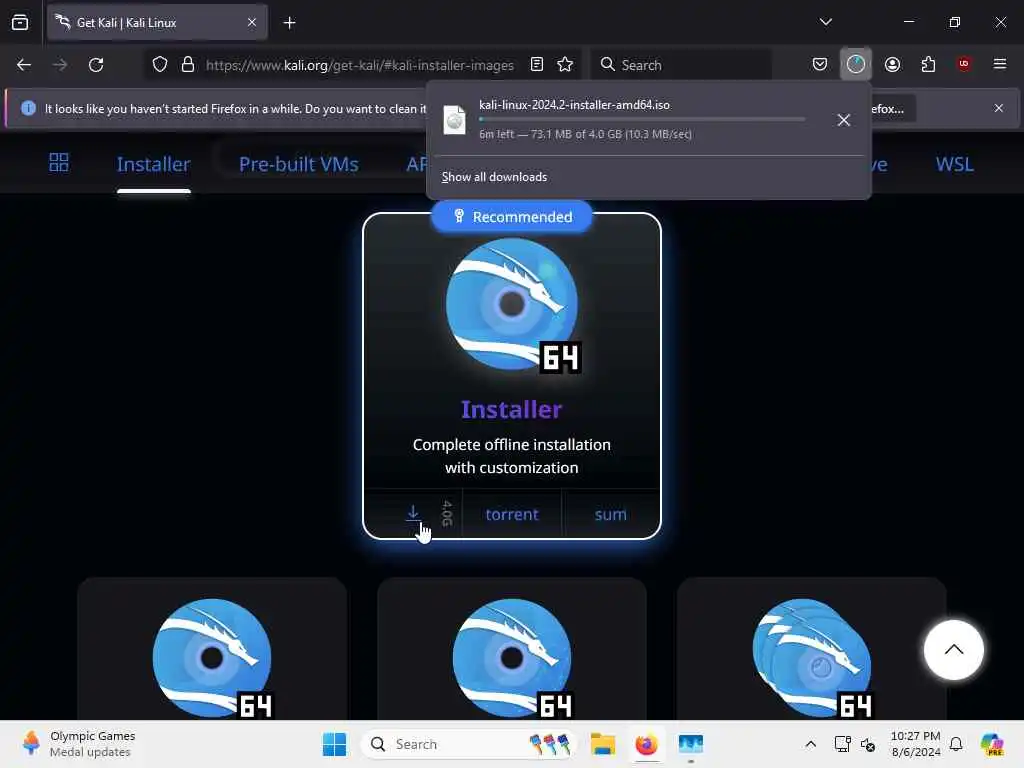Viewport: 1024px width, 768px height.
Task: Show hidden system tray icons
Action: 810,744
